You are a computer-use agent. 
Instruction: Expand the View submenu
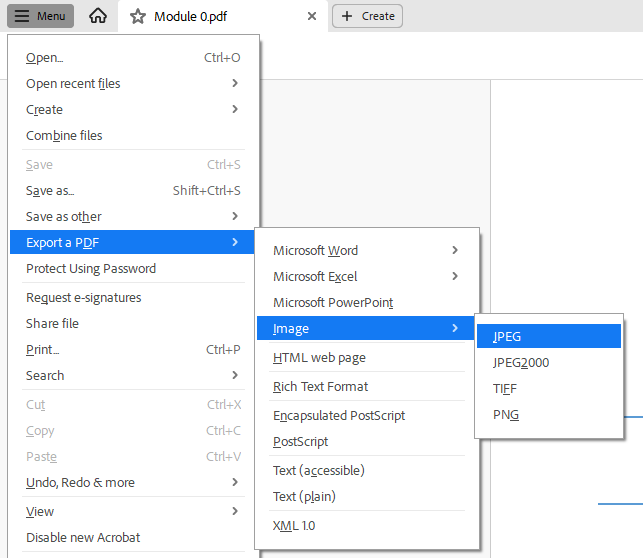click(x=133, y=512)
